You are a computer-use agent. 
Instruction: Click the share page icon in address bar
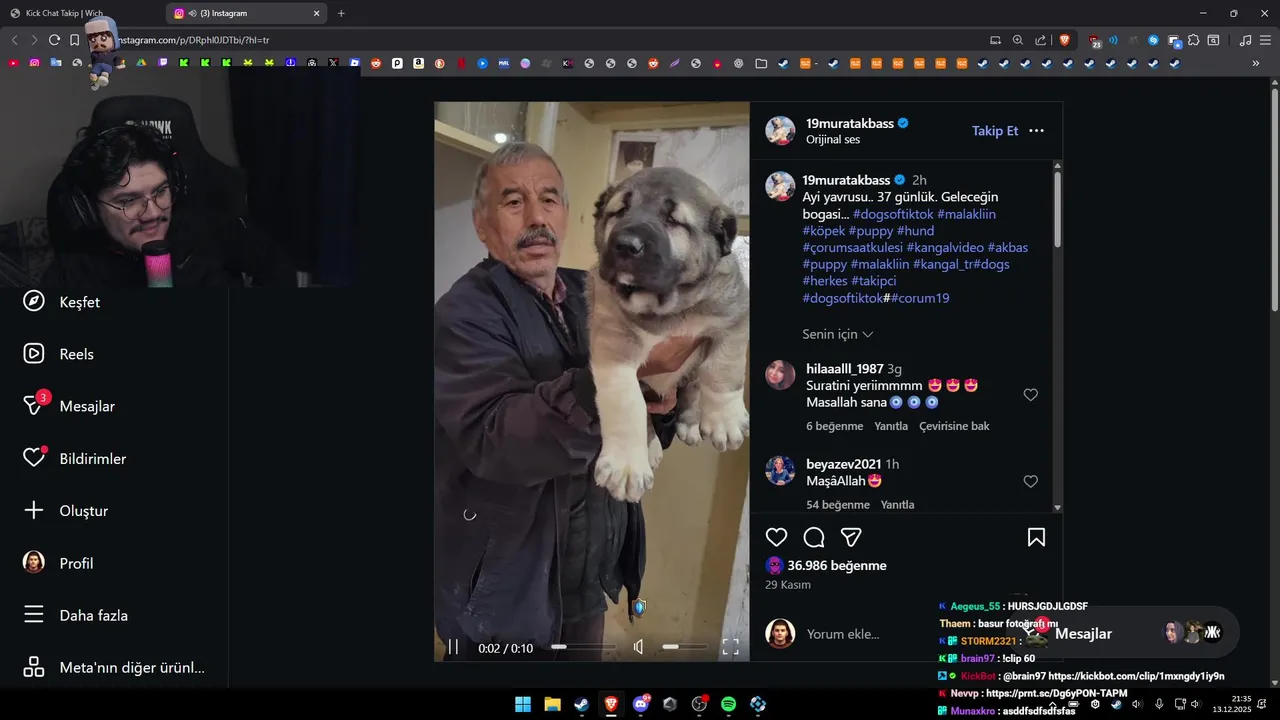1041,40
